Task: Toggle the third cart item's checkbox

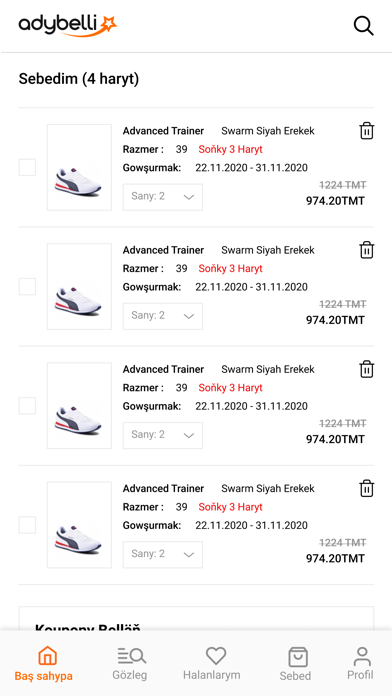Action: coord(27,406)
